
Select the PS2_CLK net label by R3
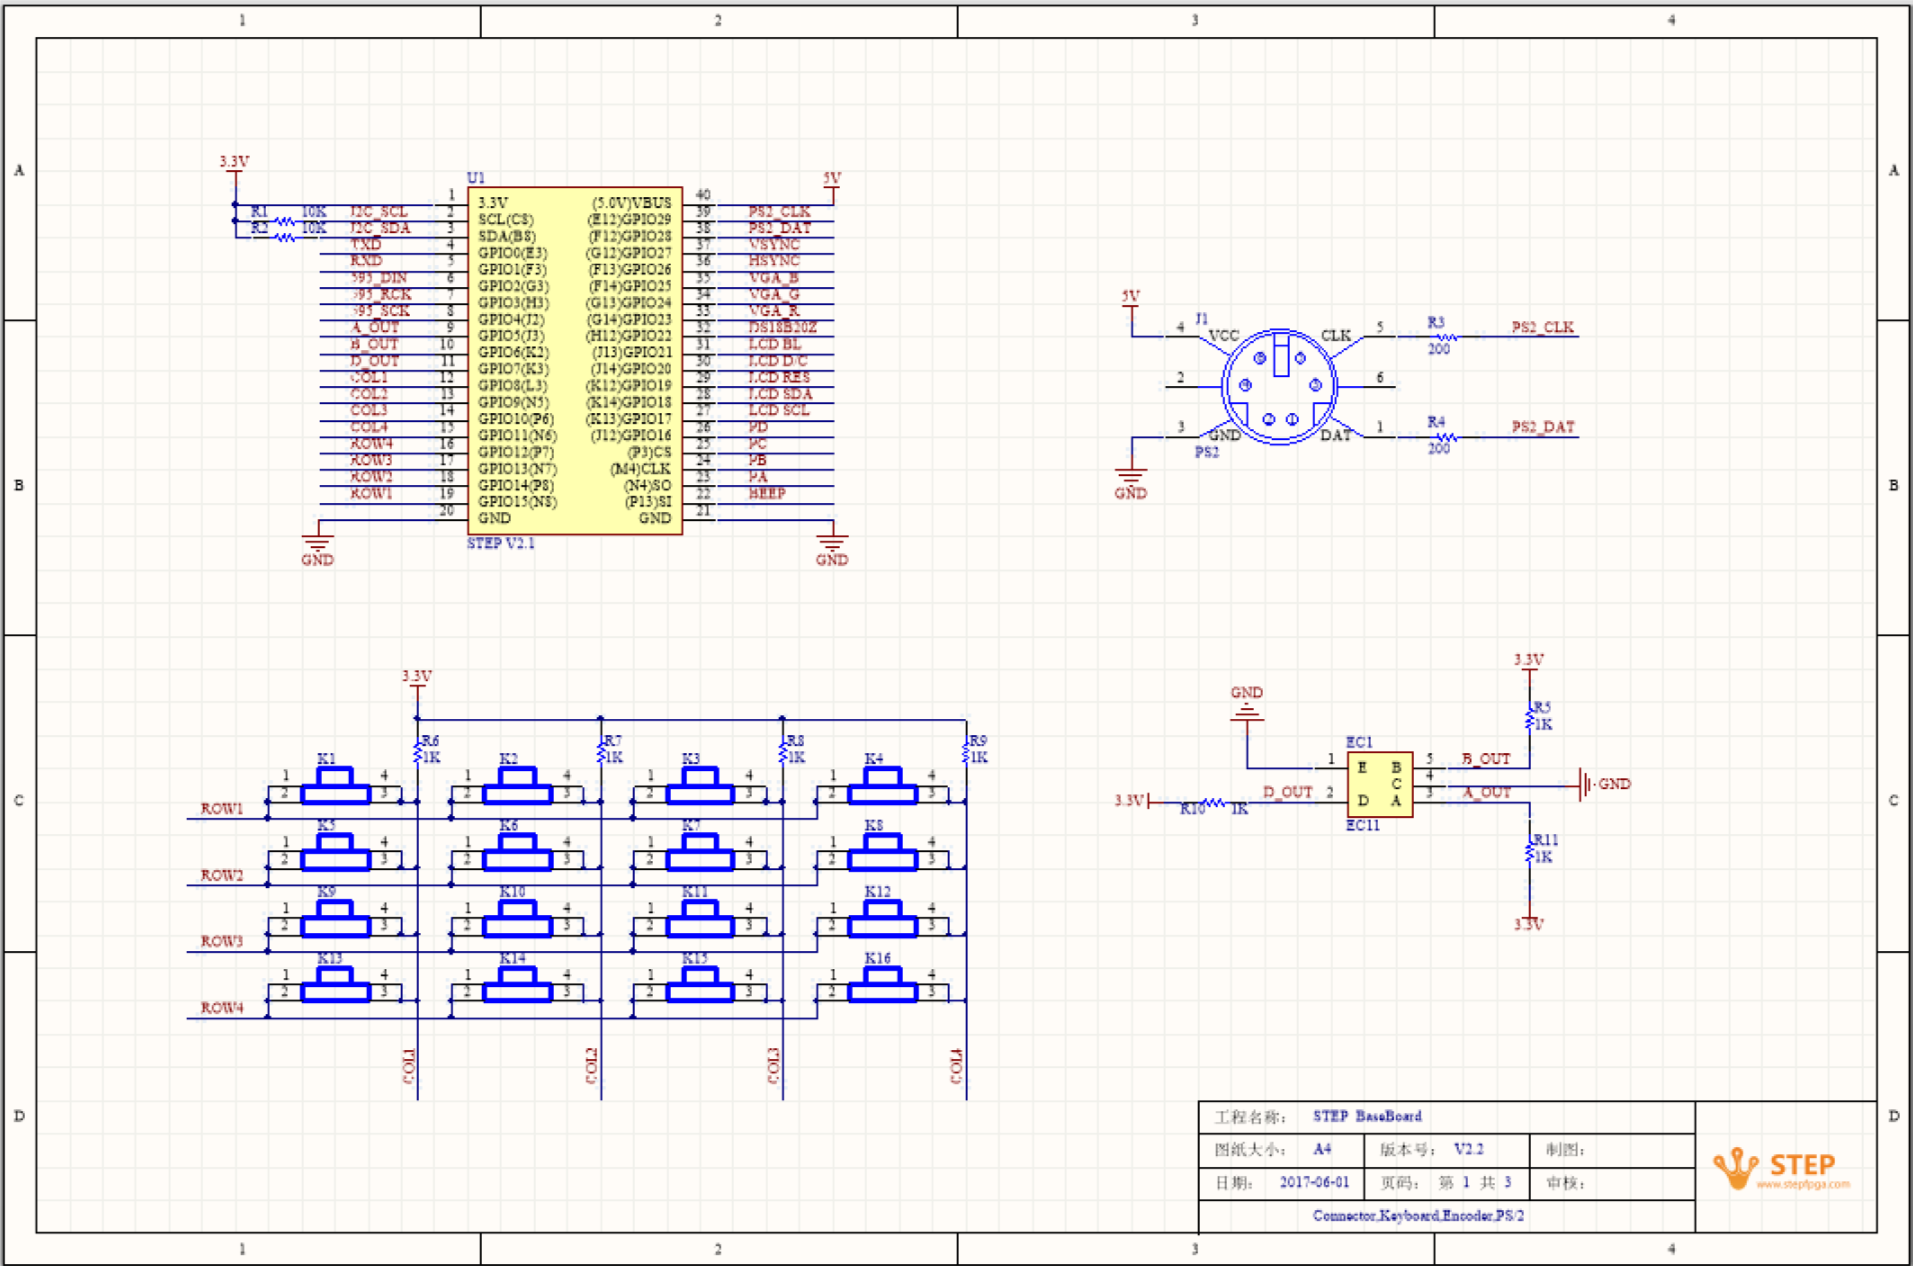tap(1543, 327)
